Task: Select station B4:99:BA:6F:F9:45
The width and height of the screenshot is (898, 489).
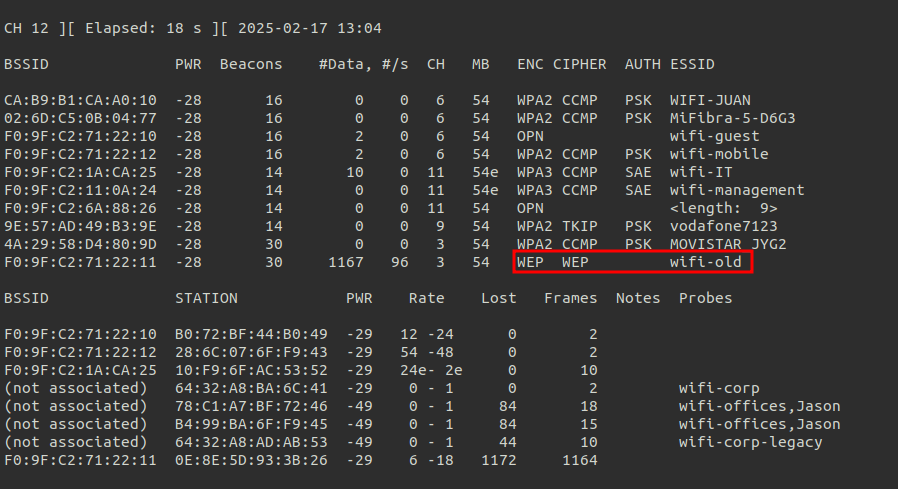Action: (x=251, y=424)
